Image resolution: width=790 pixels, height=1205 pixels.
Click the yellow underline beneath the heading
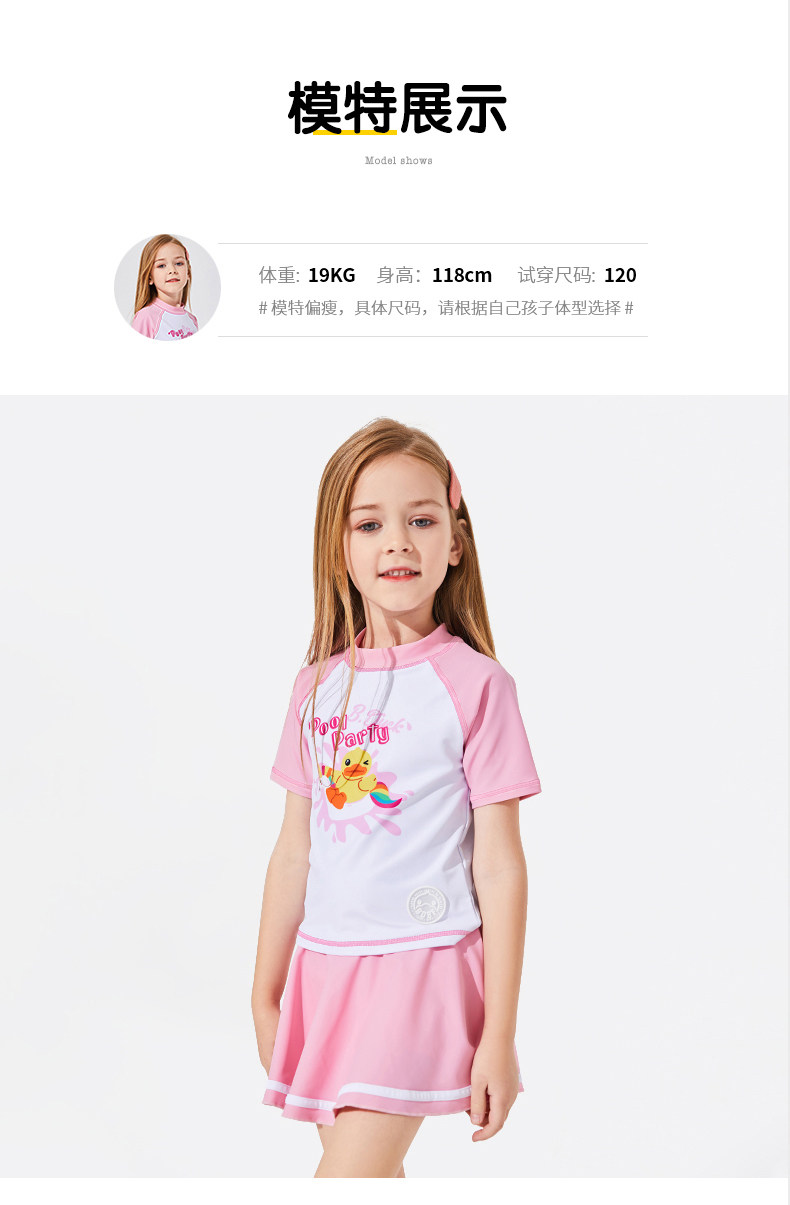click(x=355, y=131)
